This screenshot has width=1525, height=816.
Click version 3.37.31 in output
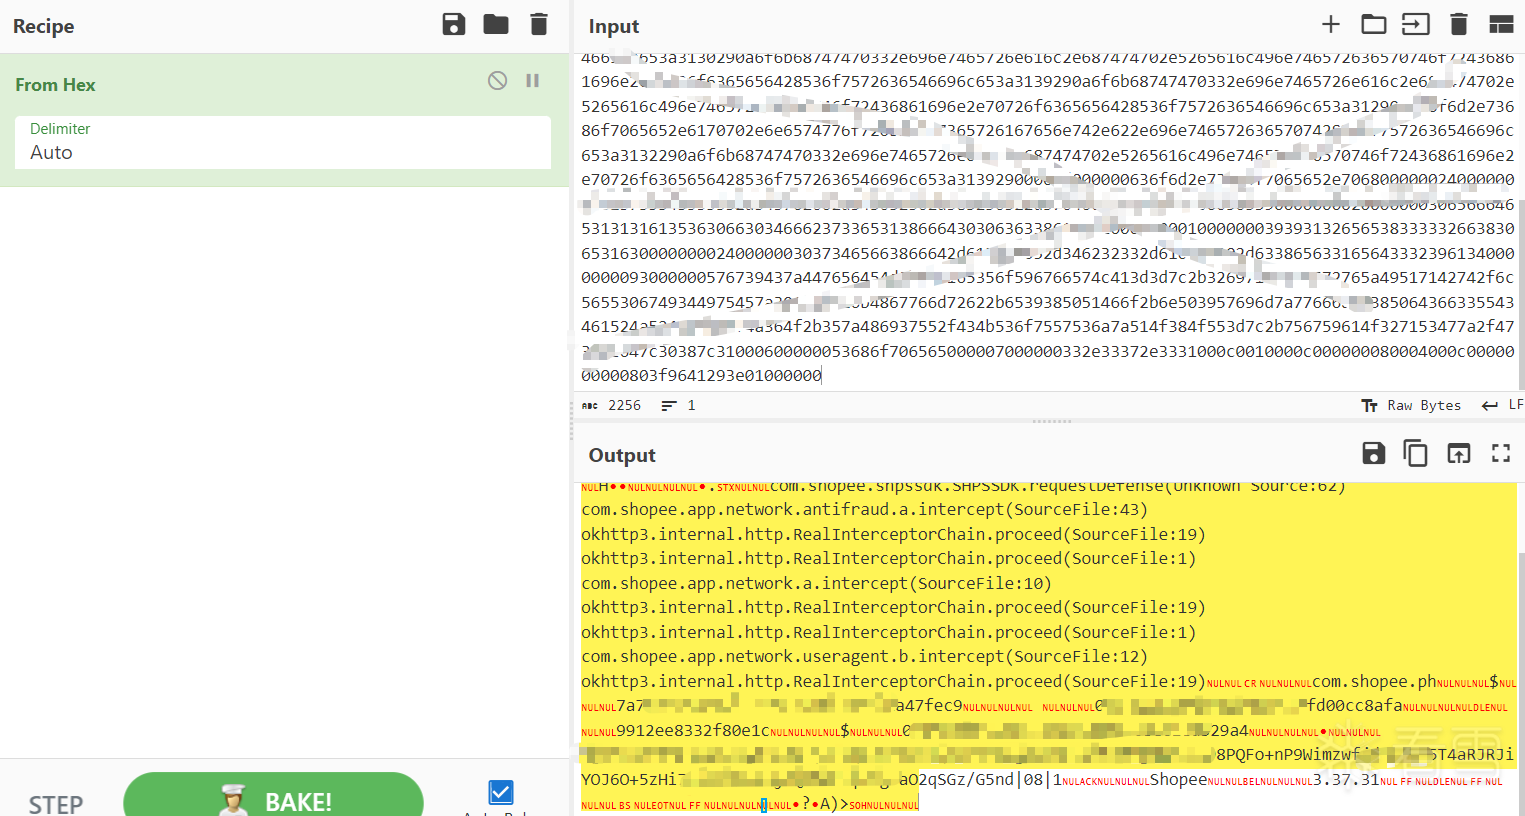pyautogui.click(x=1346, y=779)
